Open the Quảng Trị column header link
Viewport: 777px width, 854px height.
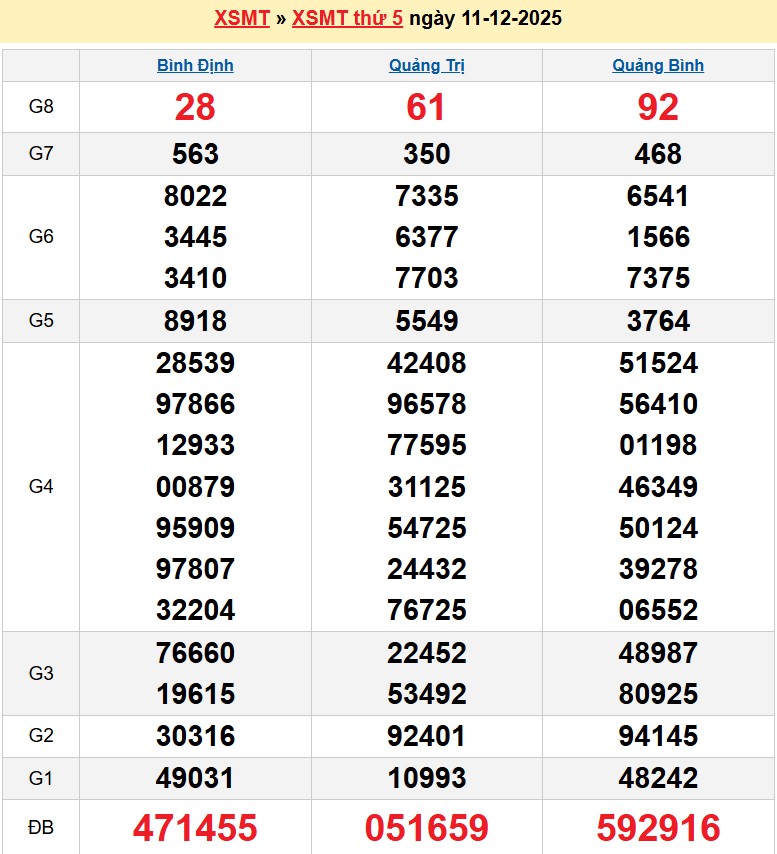coord(427,66)
